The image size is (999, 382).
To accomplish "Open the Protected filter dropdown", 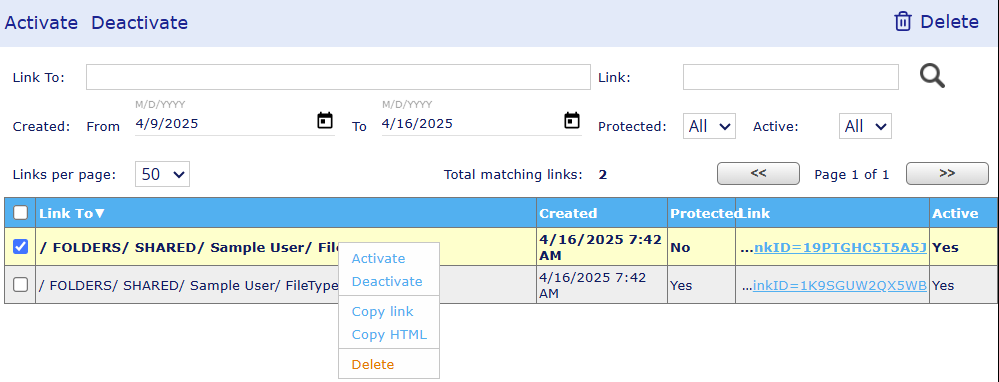I will (709, 126).
